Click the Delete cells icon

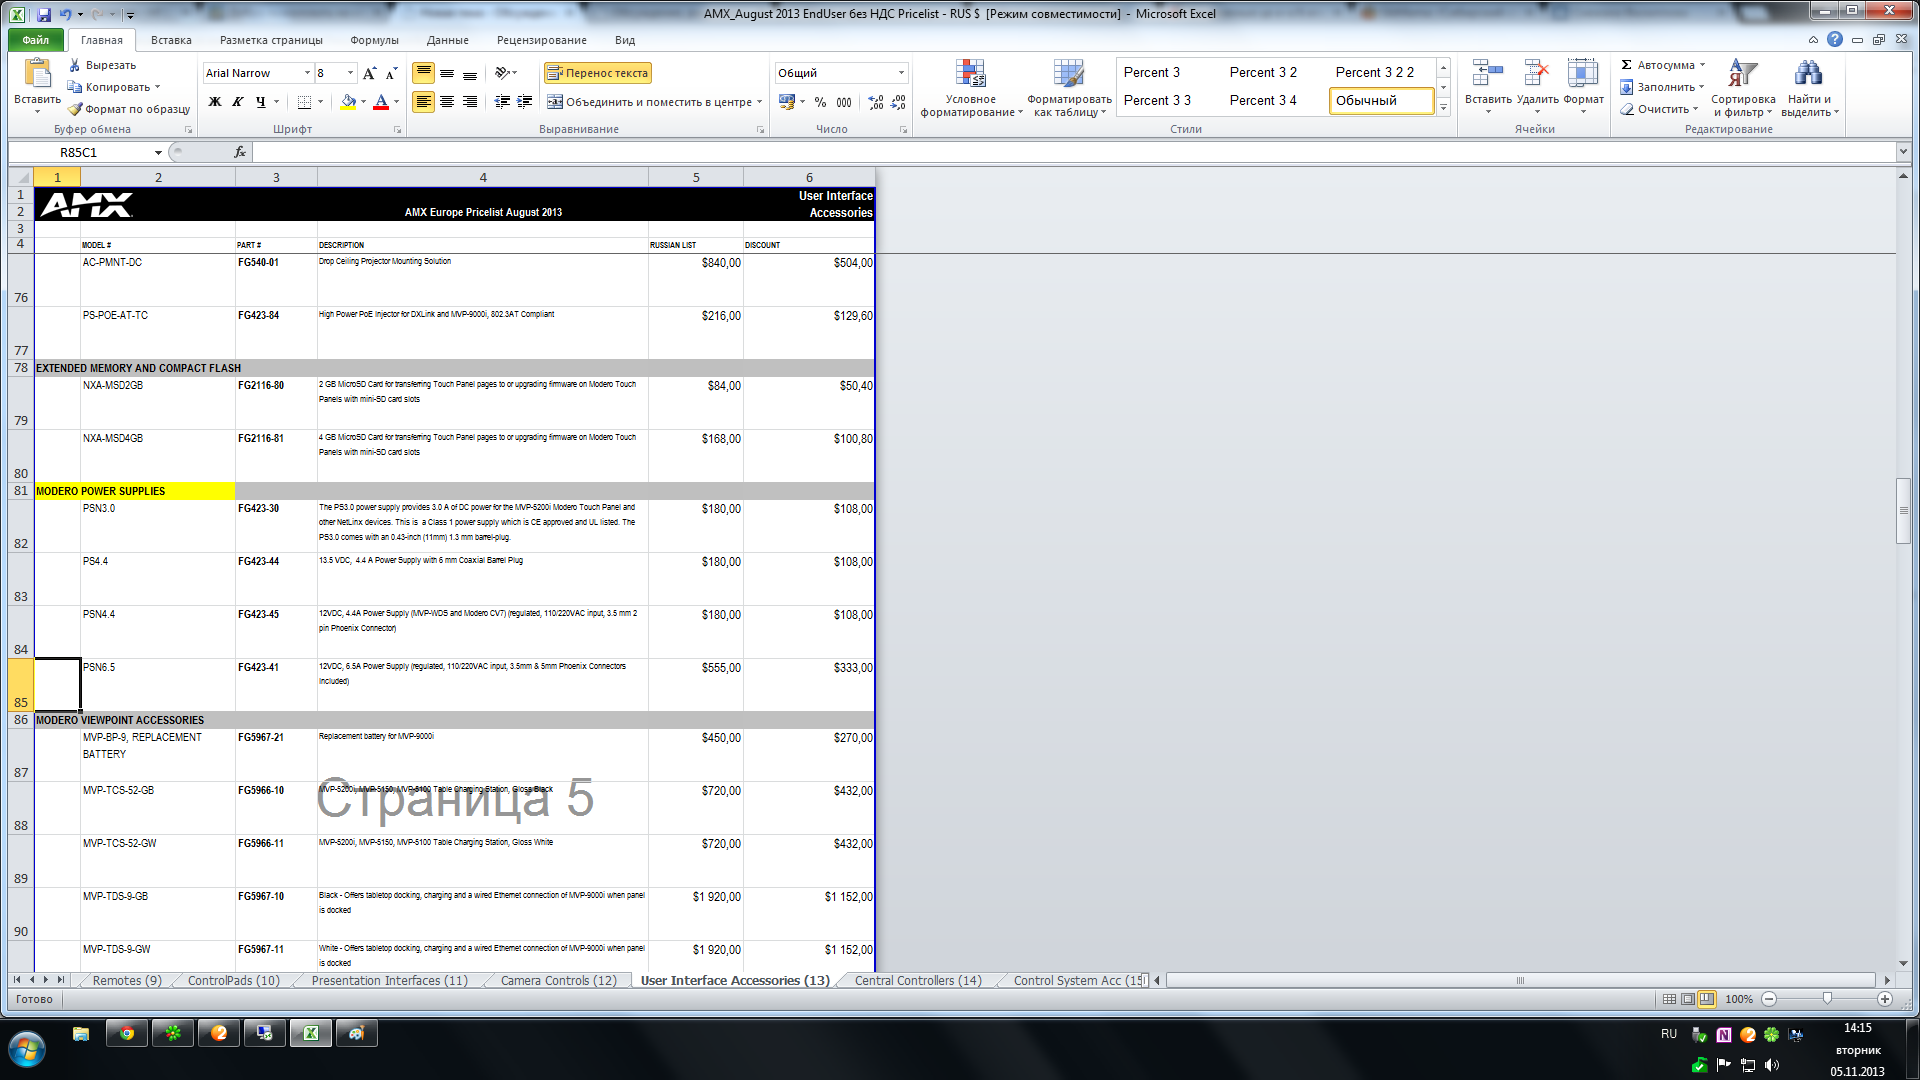(x=1537, y=74)
